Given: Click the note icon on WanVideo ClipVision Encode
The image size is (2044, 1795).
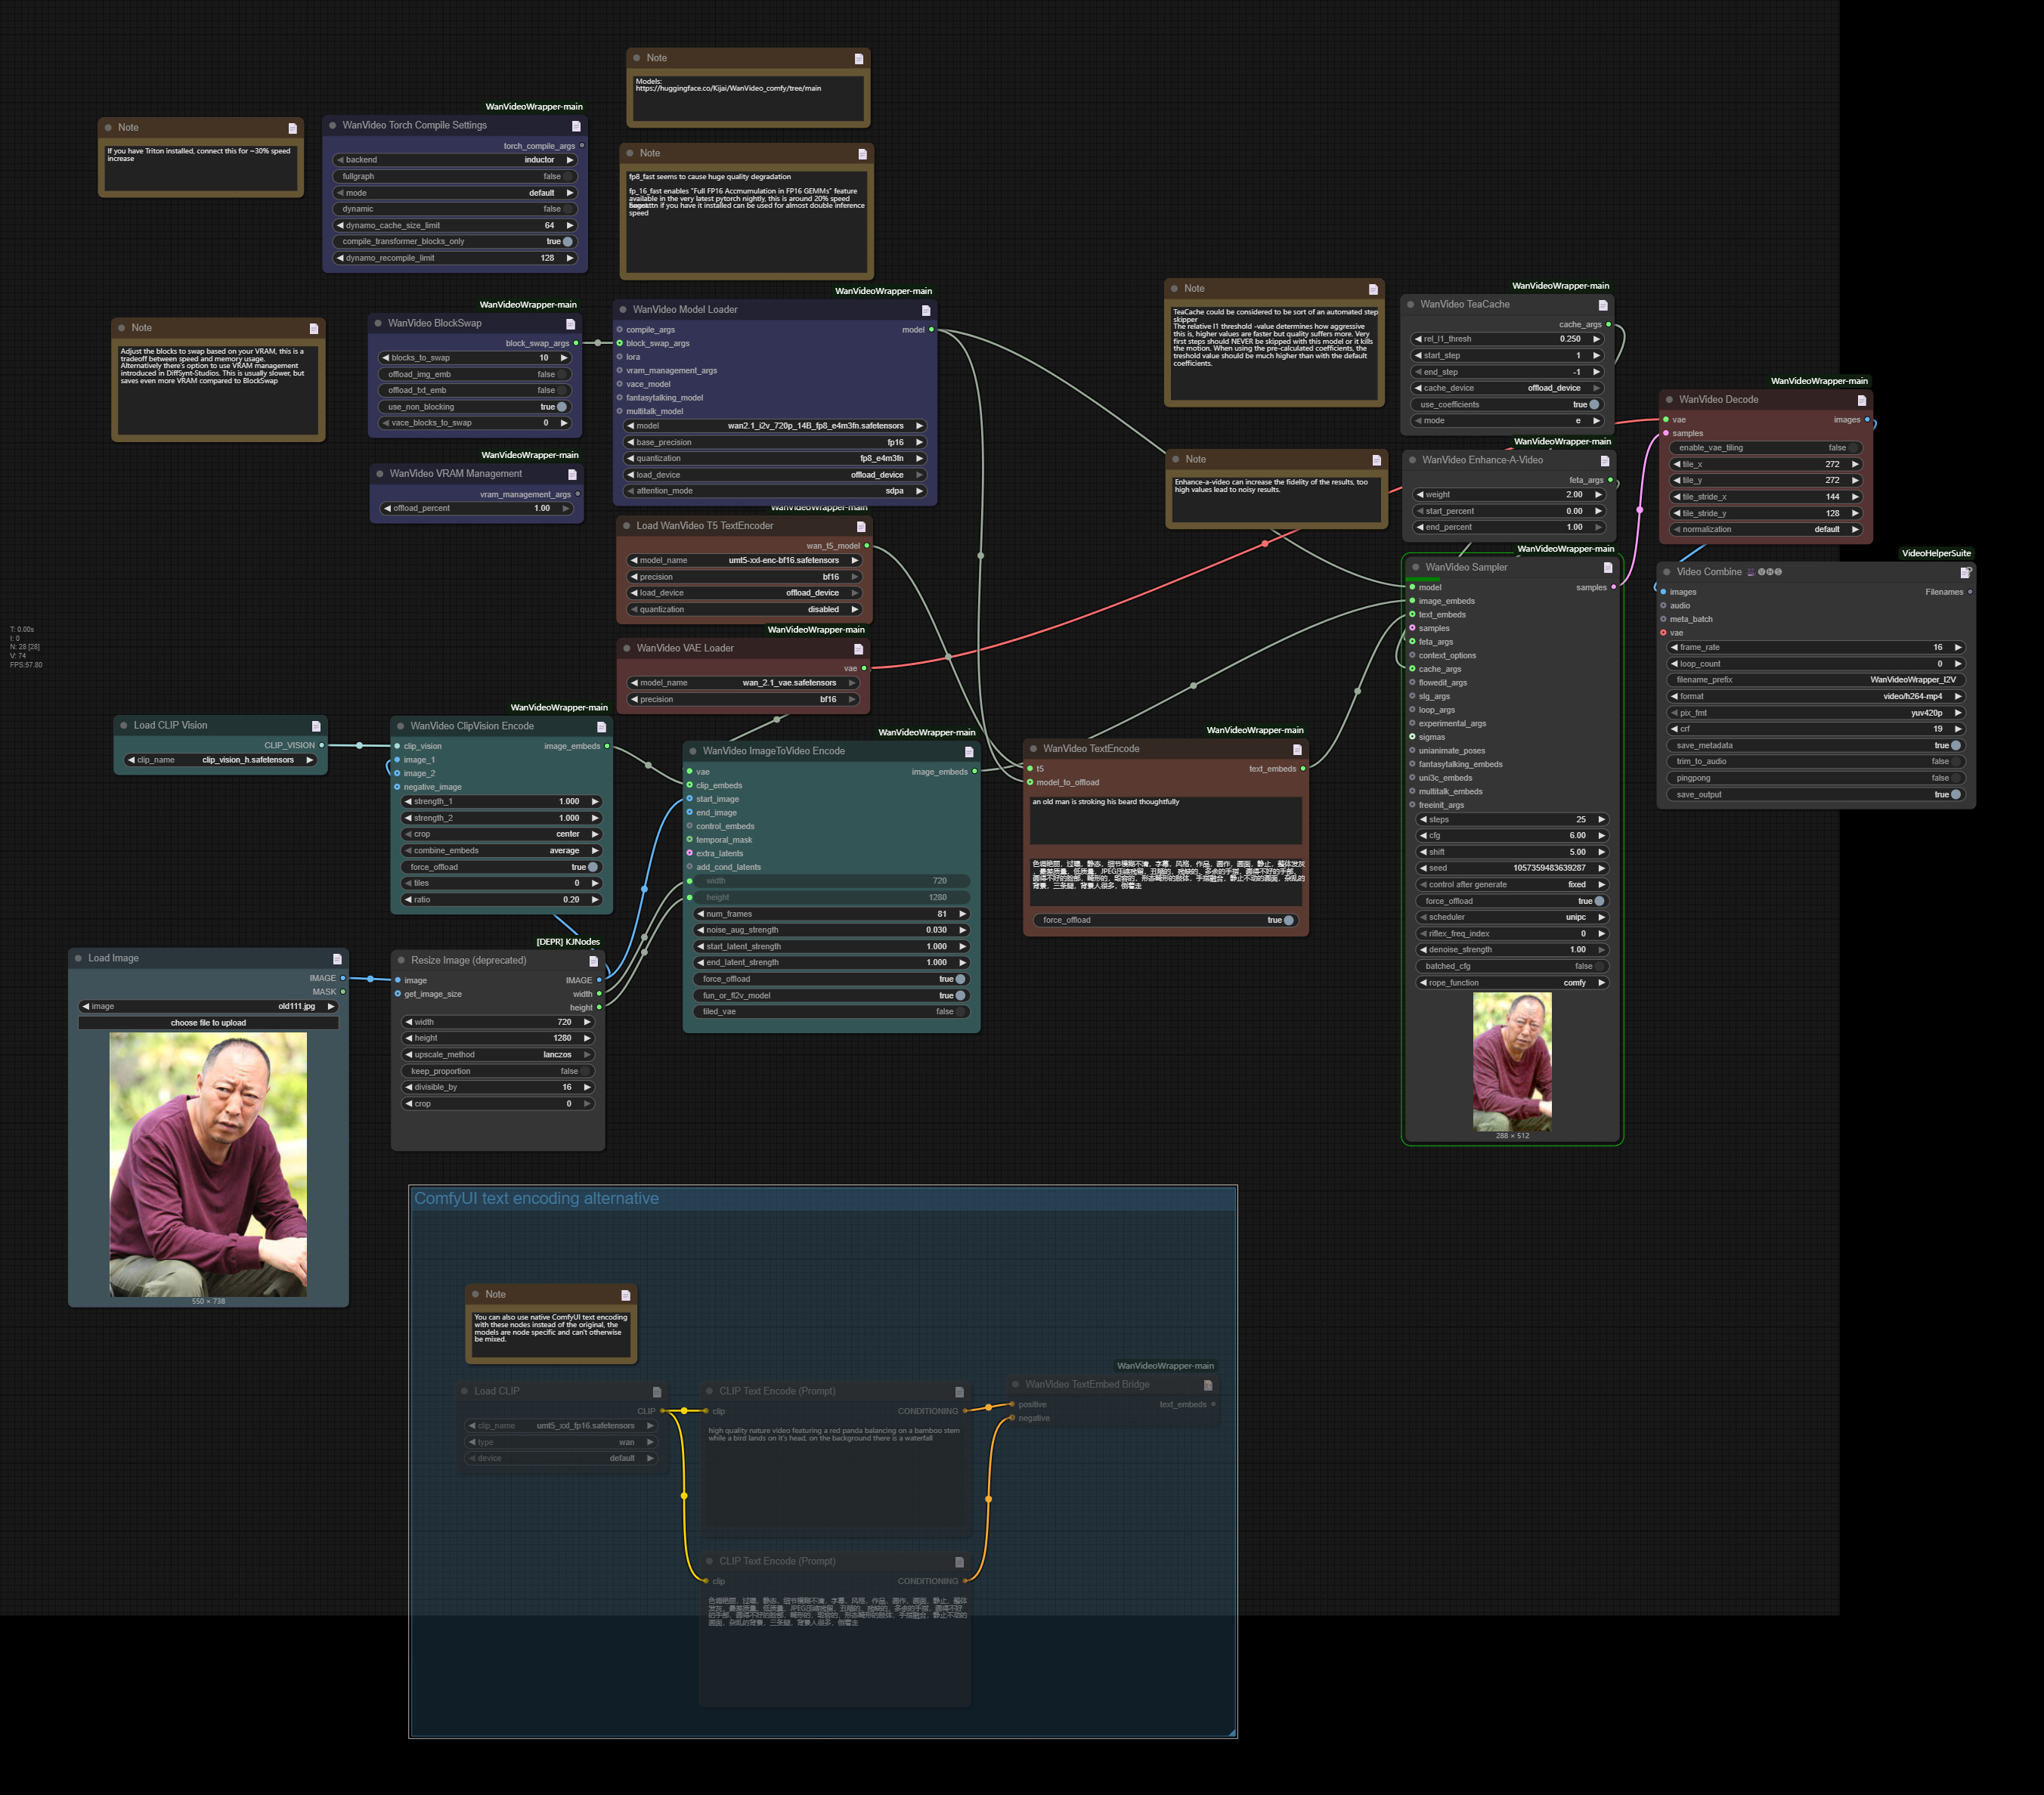Looking at the screenshot, I should click(x=601, y=727).
